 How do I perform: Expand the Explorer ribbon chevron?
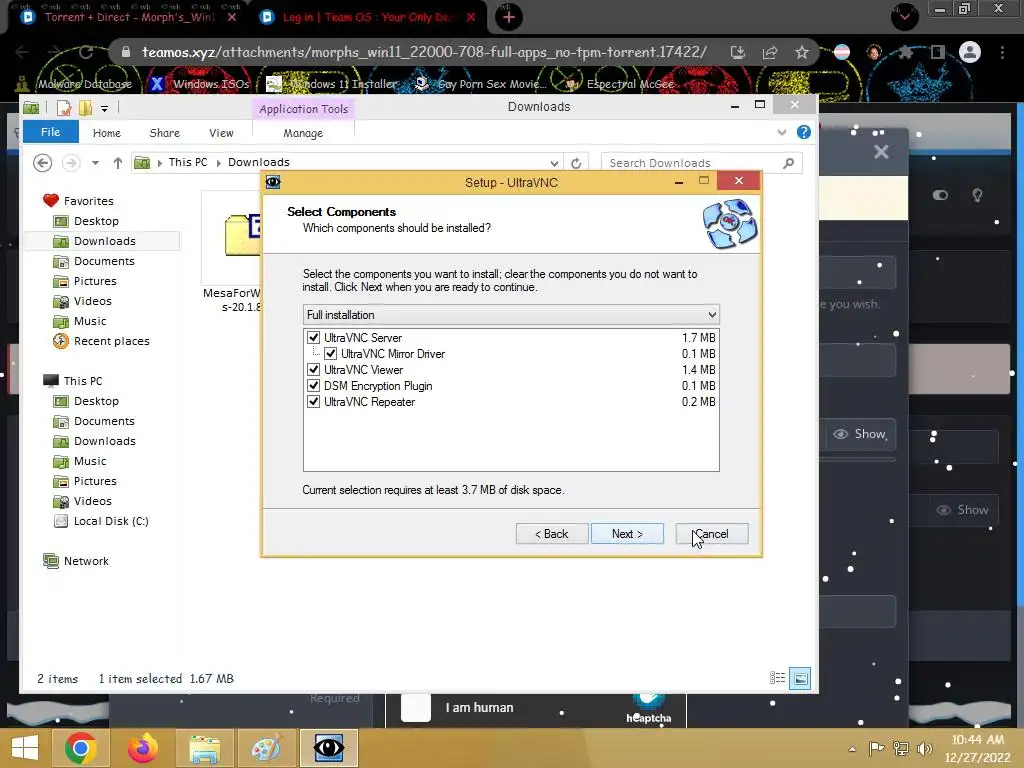[782, 133]
